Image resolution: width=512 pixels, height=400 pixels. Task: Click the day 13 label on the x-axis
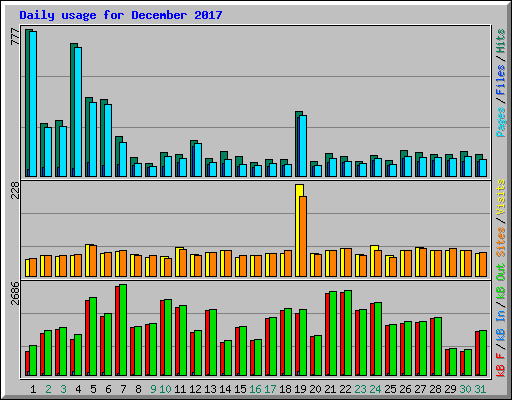click(210, 389)
